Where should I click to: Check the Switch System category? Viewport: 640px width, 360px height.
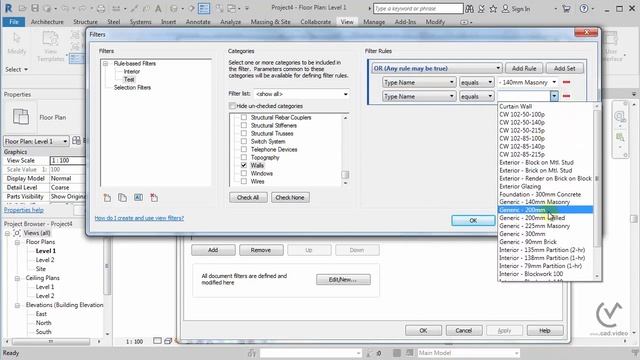point(244,142)
